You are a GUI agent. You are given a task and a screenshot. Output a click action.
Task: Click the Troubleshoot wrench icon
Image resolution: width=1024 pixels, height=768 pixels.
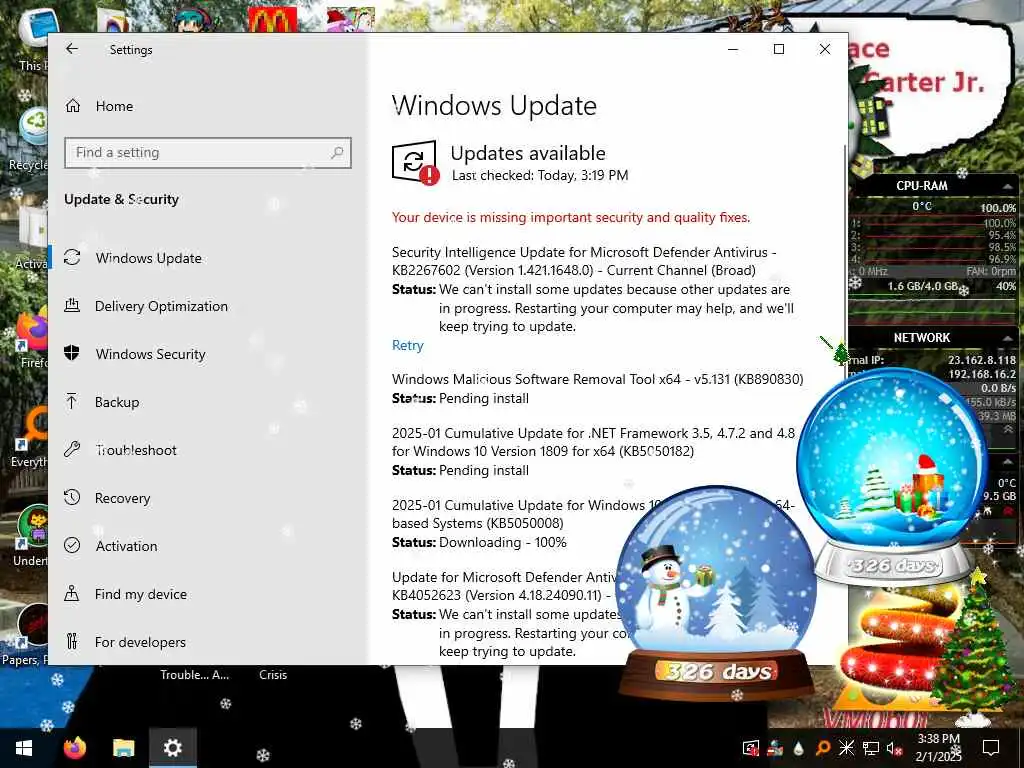click(x=72, y=449)
